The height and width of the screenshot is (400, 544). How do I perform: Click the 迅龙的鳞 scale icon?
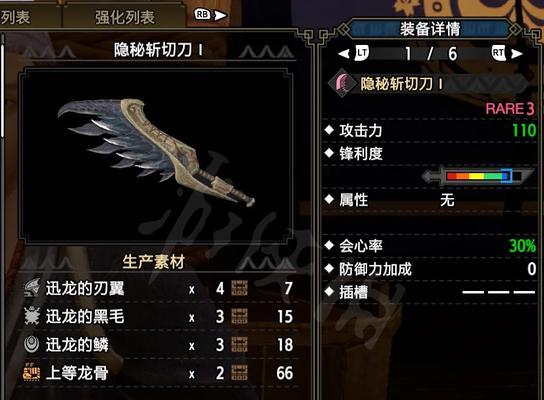pyautogui.click(x=32, y=344)
